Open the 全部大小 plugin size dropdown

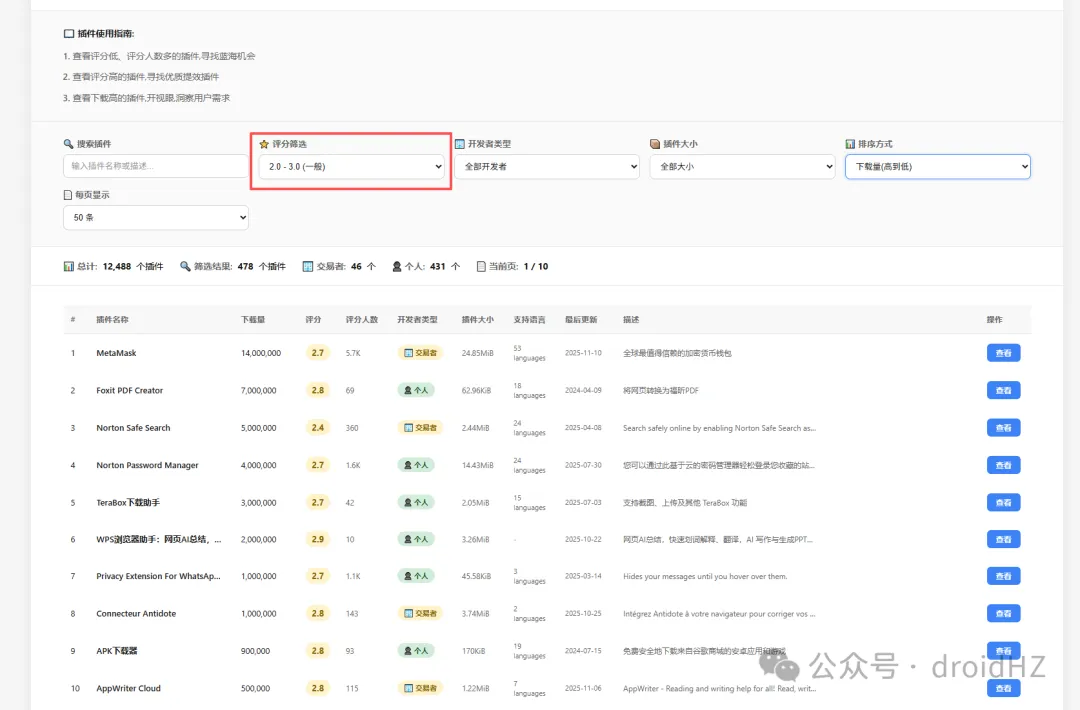tap(742, 167)
